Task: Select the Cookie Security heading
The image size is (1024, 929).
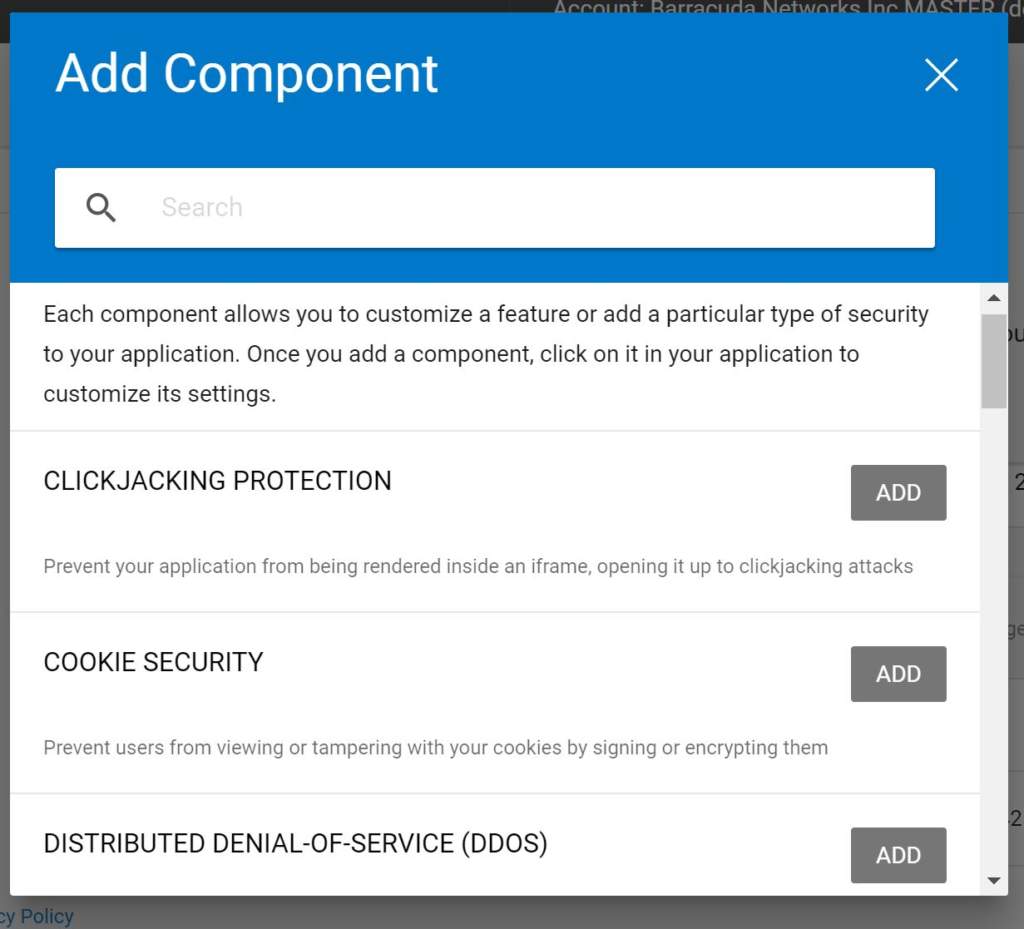Action: 153,662
